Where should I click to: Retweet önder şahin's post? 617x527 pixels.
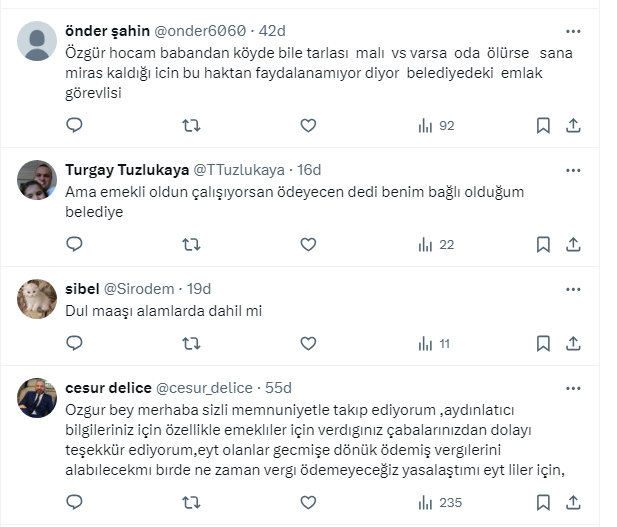tap(191, 125)
